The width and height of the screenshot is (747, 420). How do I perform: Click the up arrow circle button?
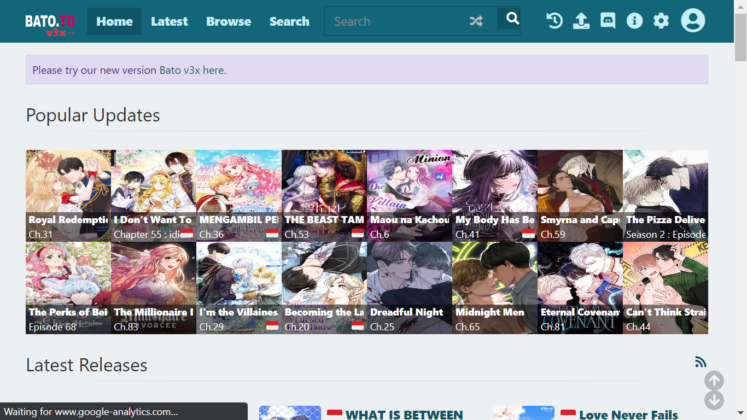coord(714,380)
